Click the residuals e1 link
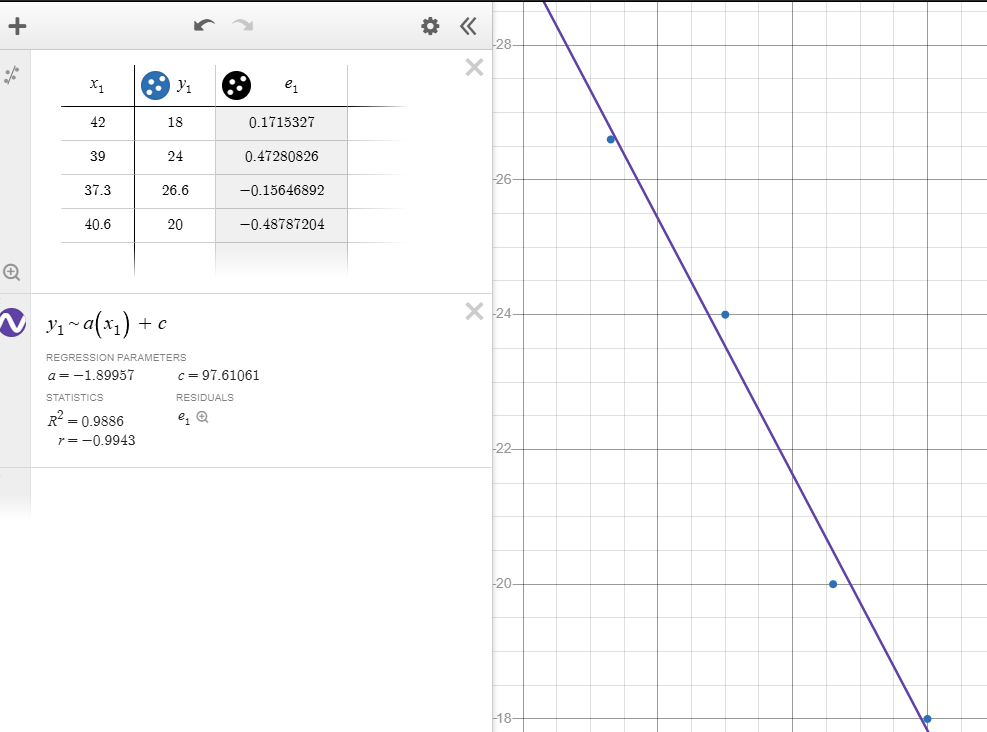This screenshot has height=732, width=987. 184,417
